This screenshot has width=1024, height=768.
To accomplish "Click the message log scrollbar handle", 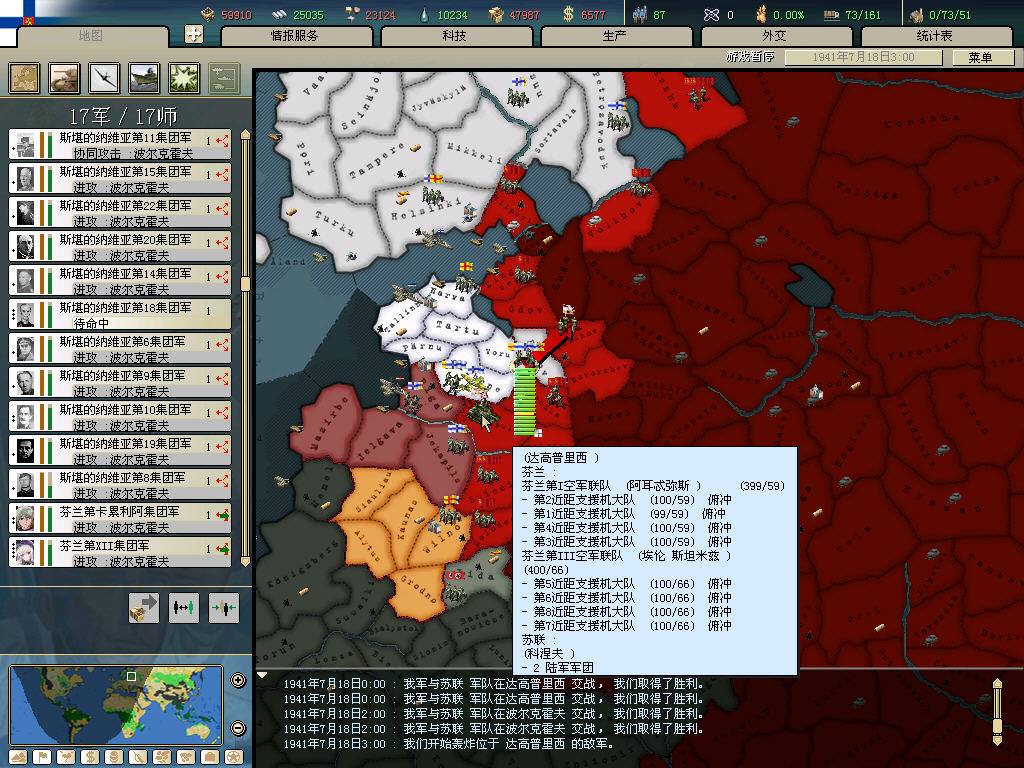I will [997, 726].
